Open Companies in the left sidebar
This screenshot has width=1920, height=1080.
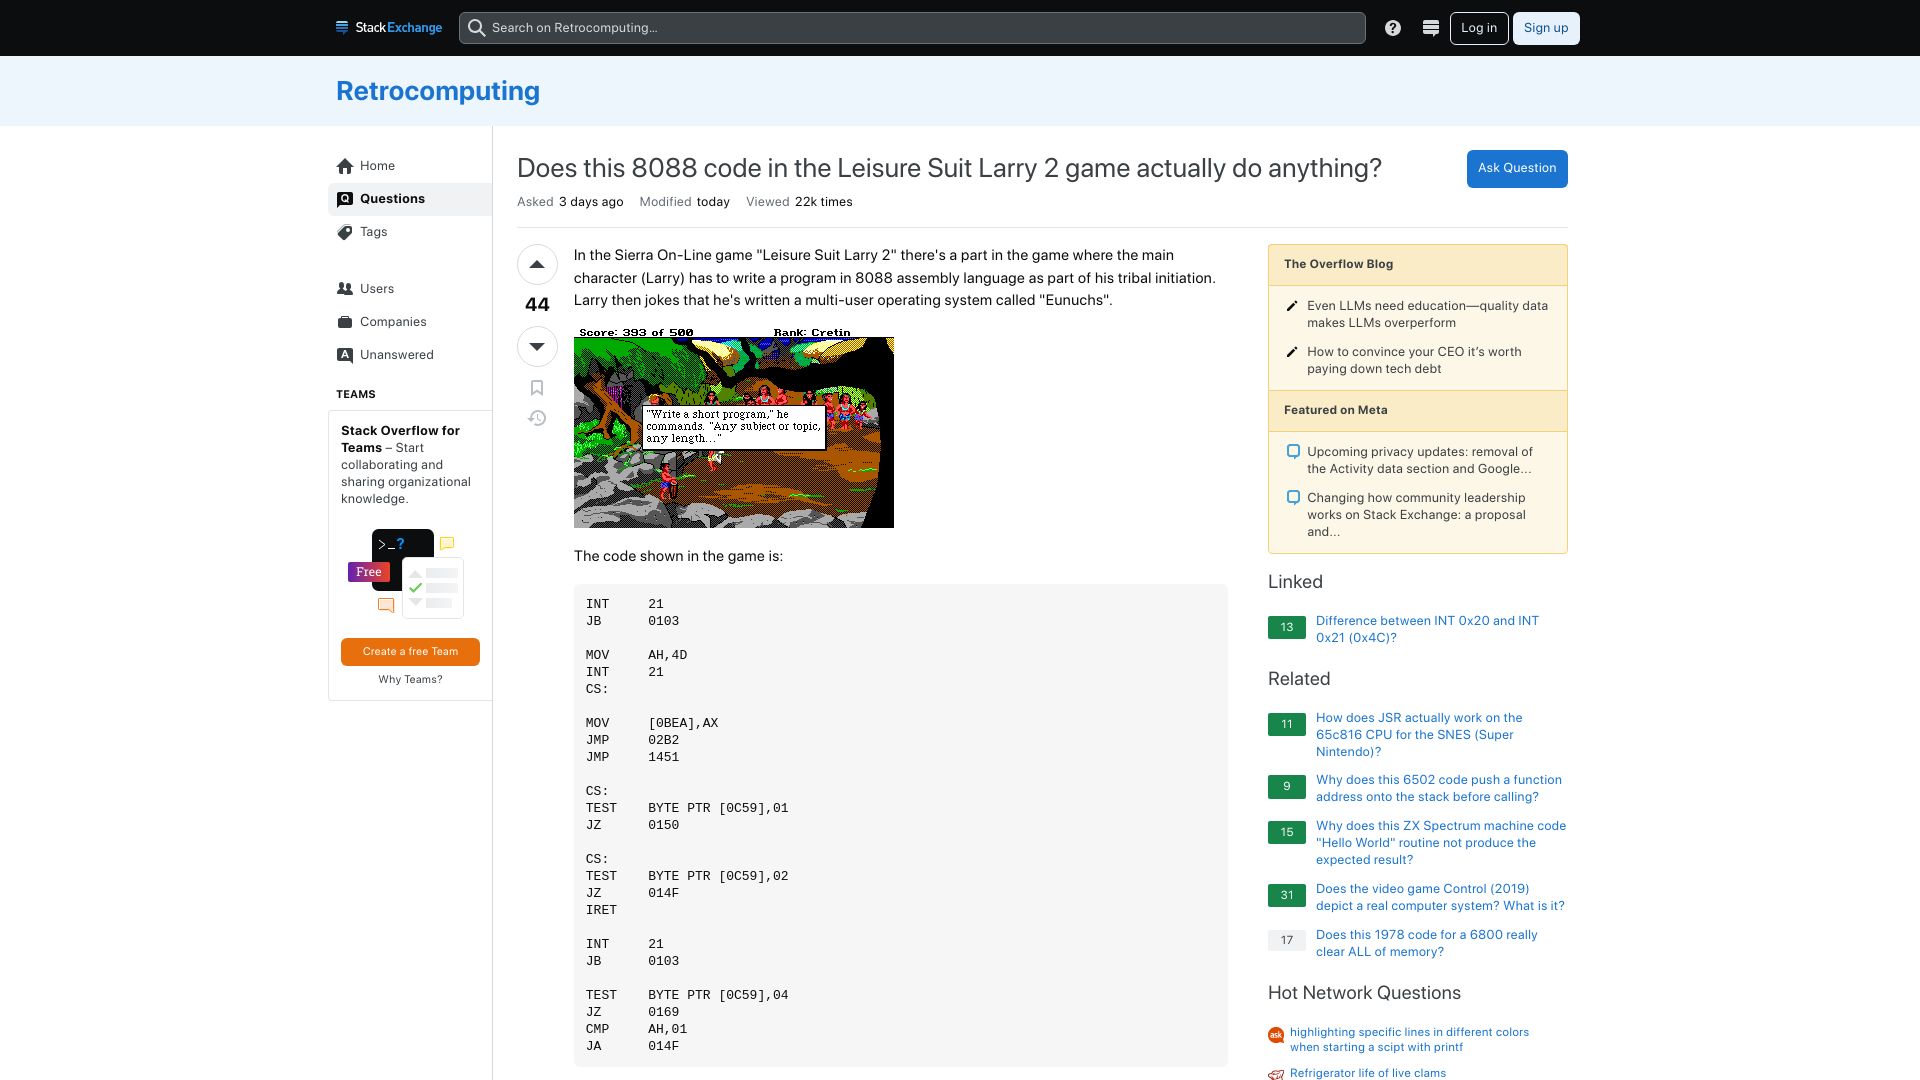tap(410, 322)
